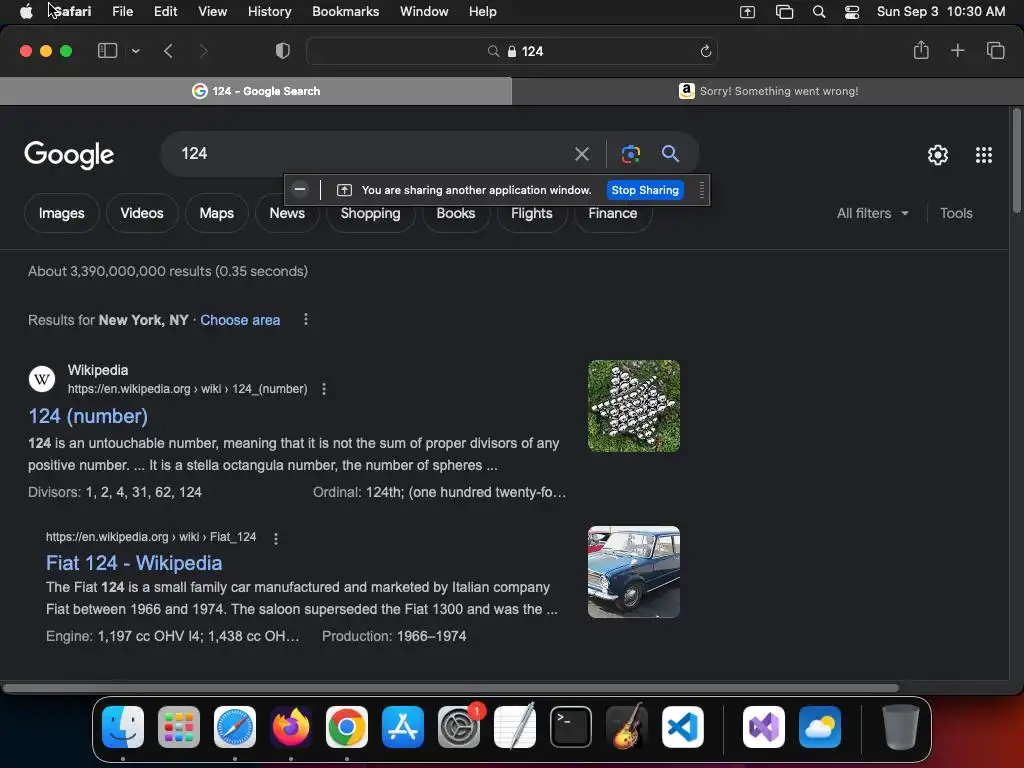Open more options beside Choose area
Image resolution: width=1024 pixels, height=768 pixels.
[x=306, y=319]
